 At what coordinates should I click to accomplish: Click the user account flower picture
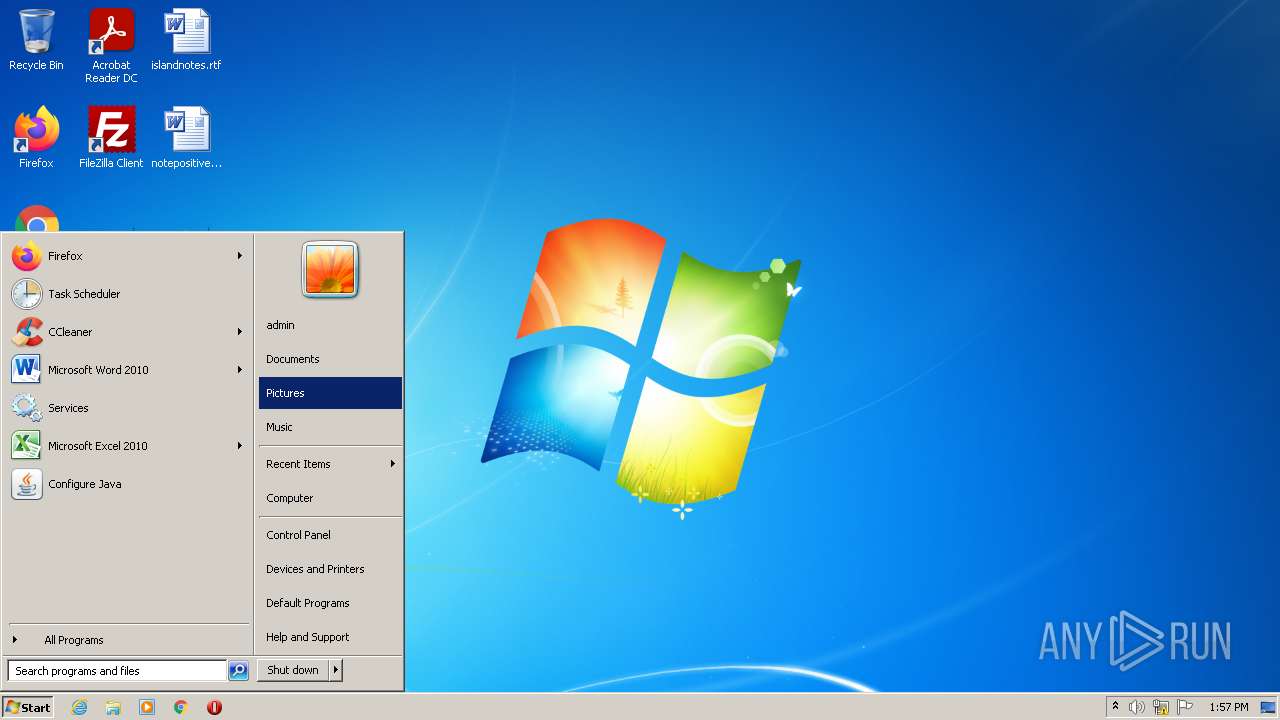330,270
